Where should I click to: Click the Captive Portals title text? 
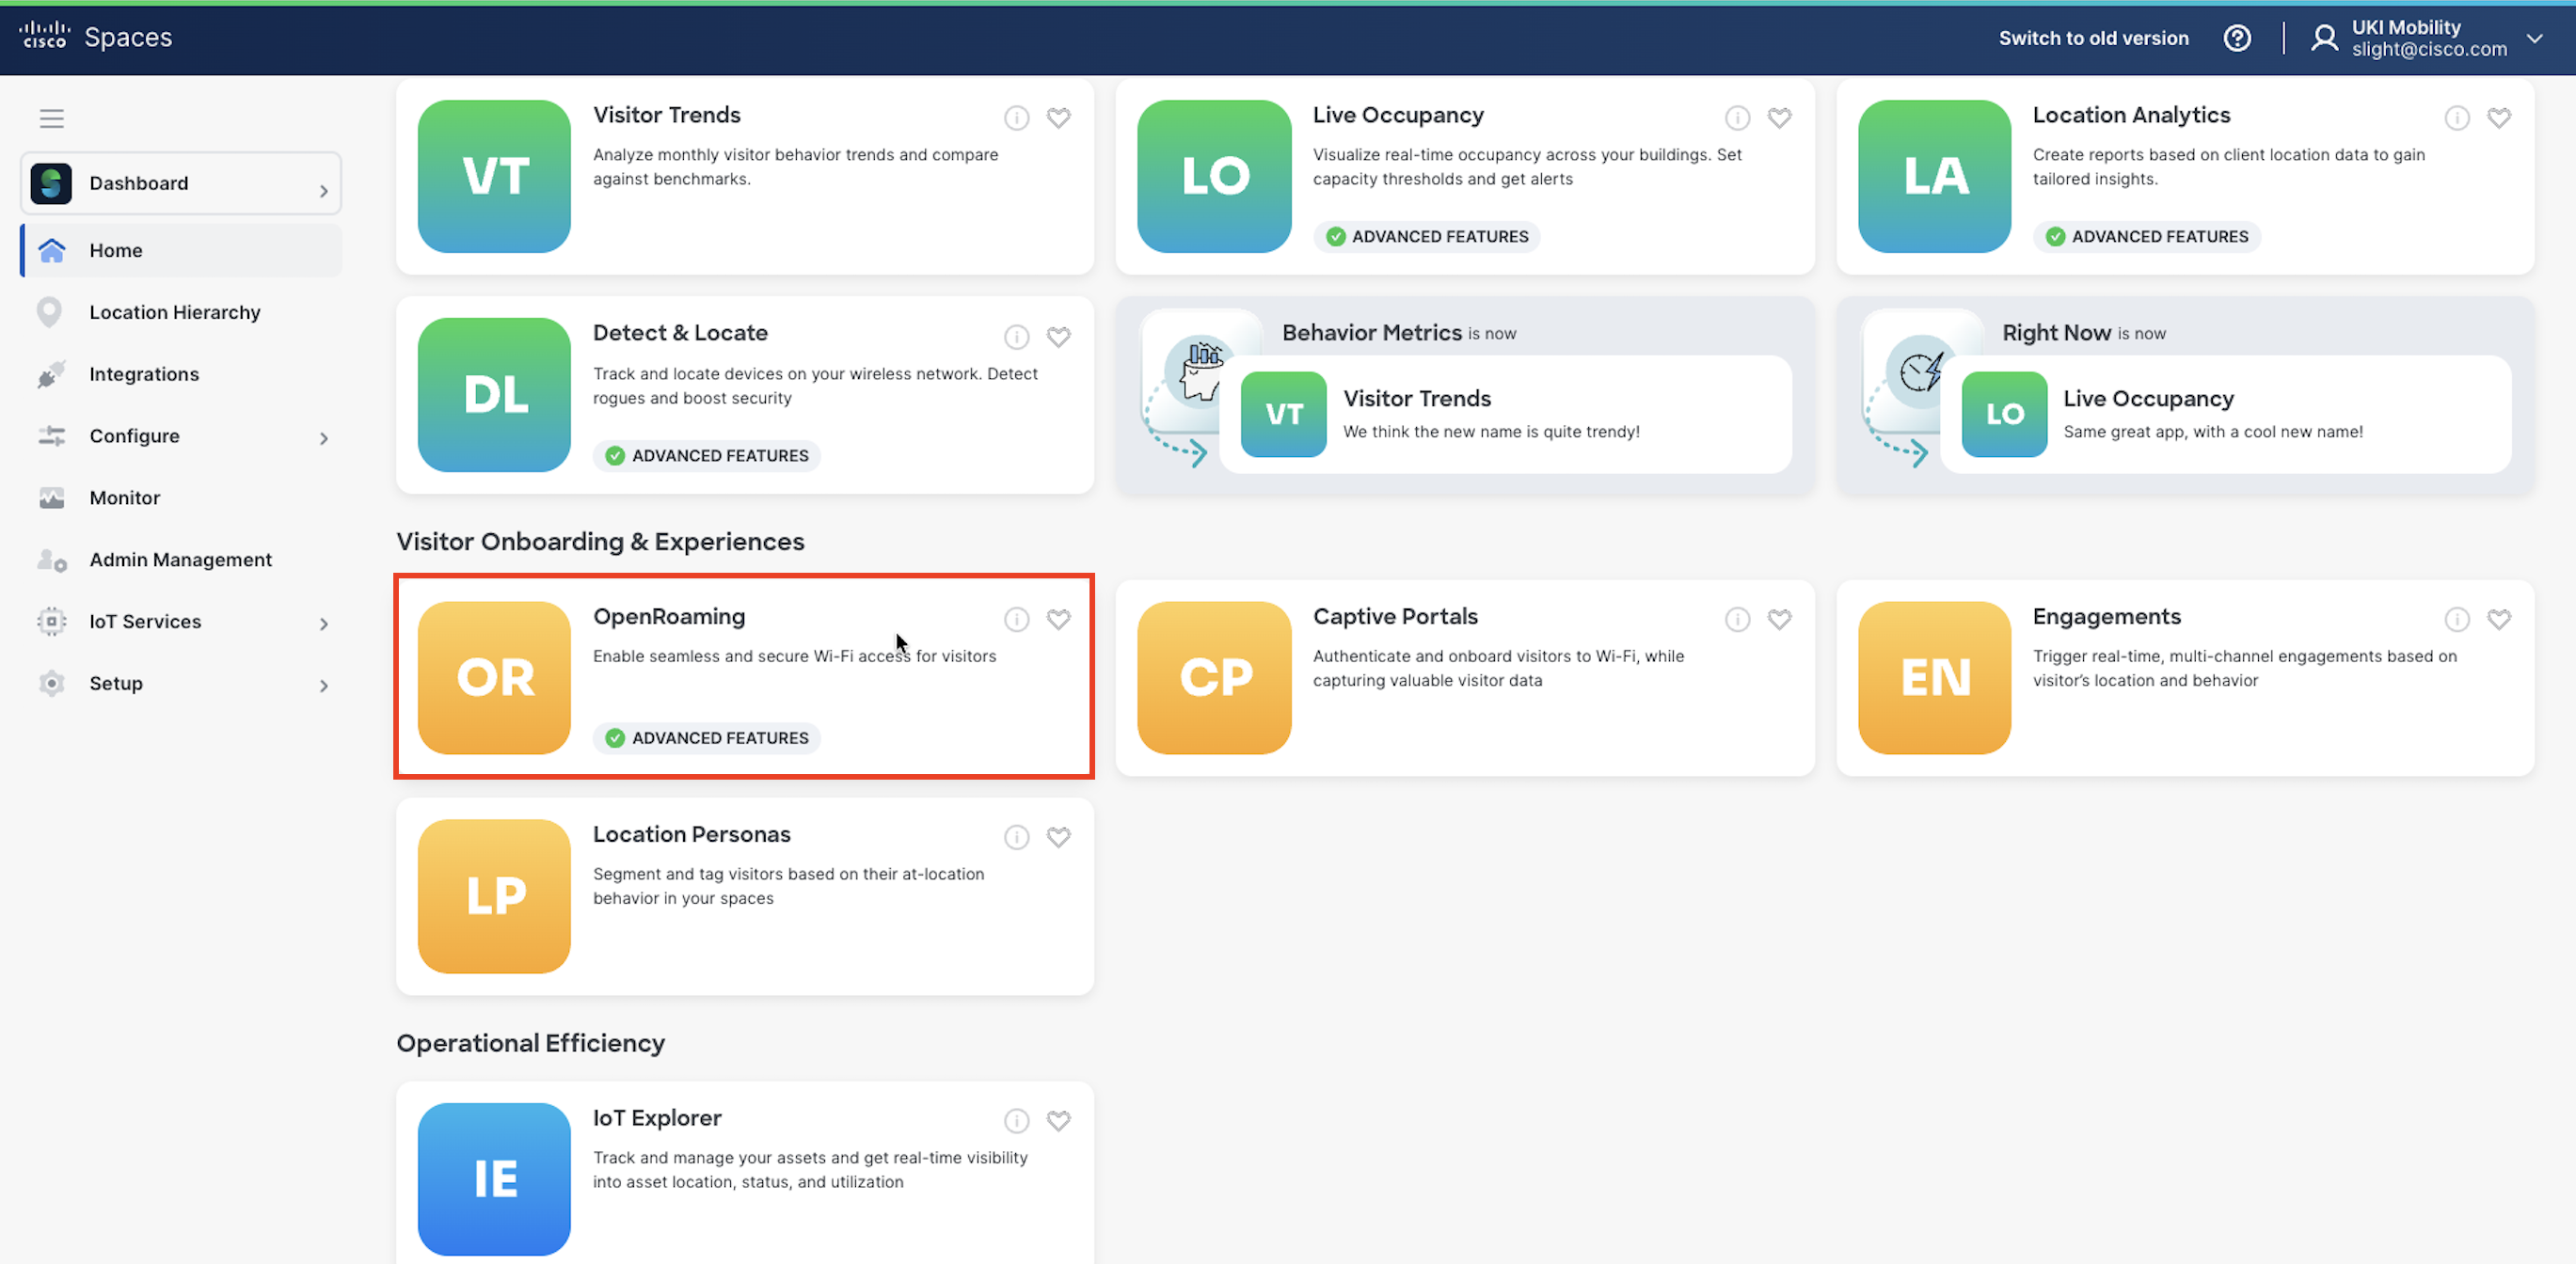[x=1395, y=617]
